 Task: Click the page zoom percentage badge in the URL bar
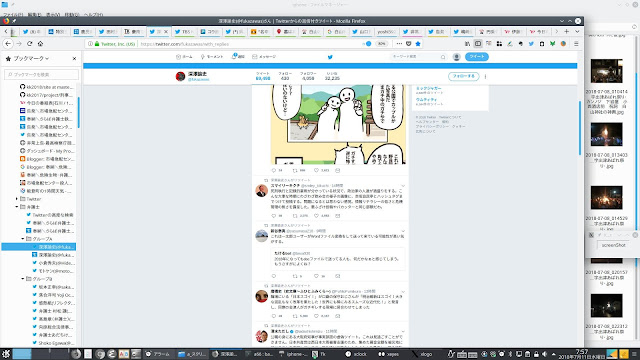pyautogui.click(x=381, y=44)
